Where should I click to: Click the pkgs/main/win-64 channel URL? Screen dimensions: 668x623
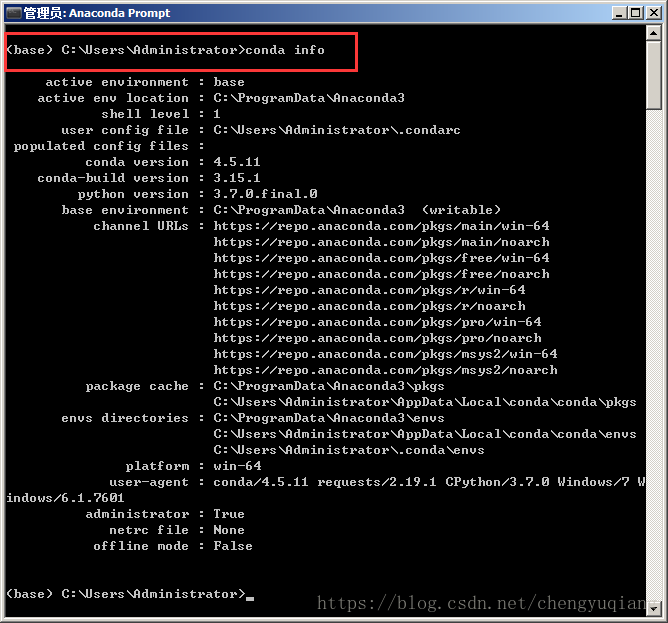click(381, 226)
